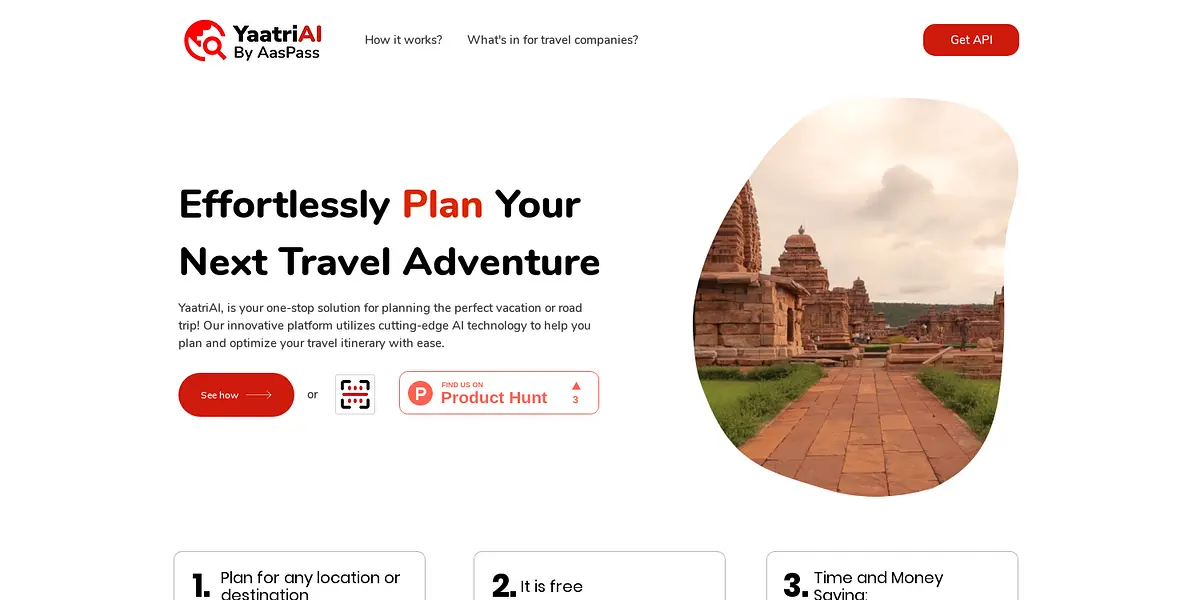Open the QR code scanner icon

coord(355,394)
